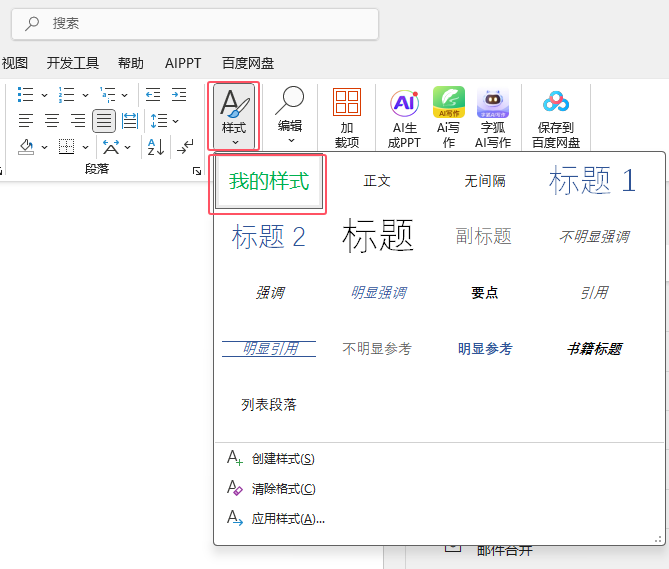Open paragraph settings dialog launcher
The image size is (669, 569).
[x=197, y=171]
